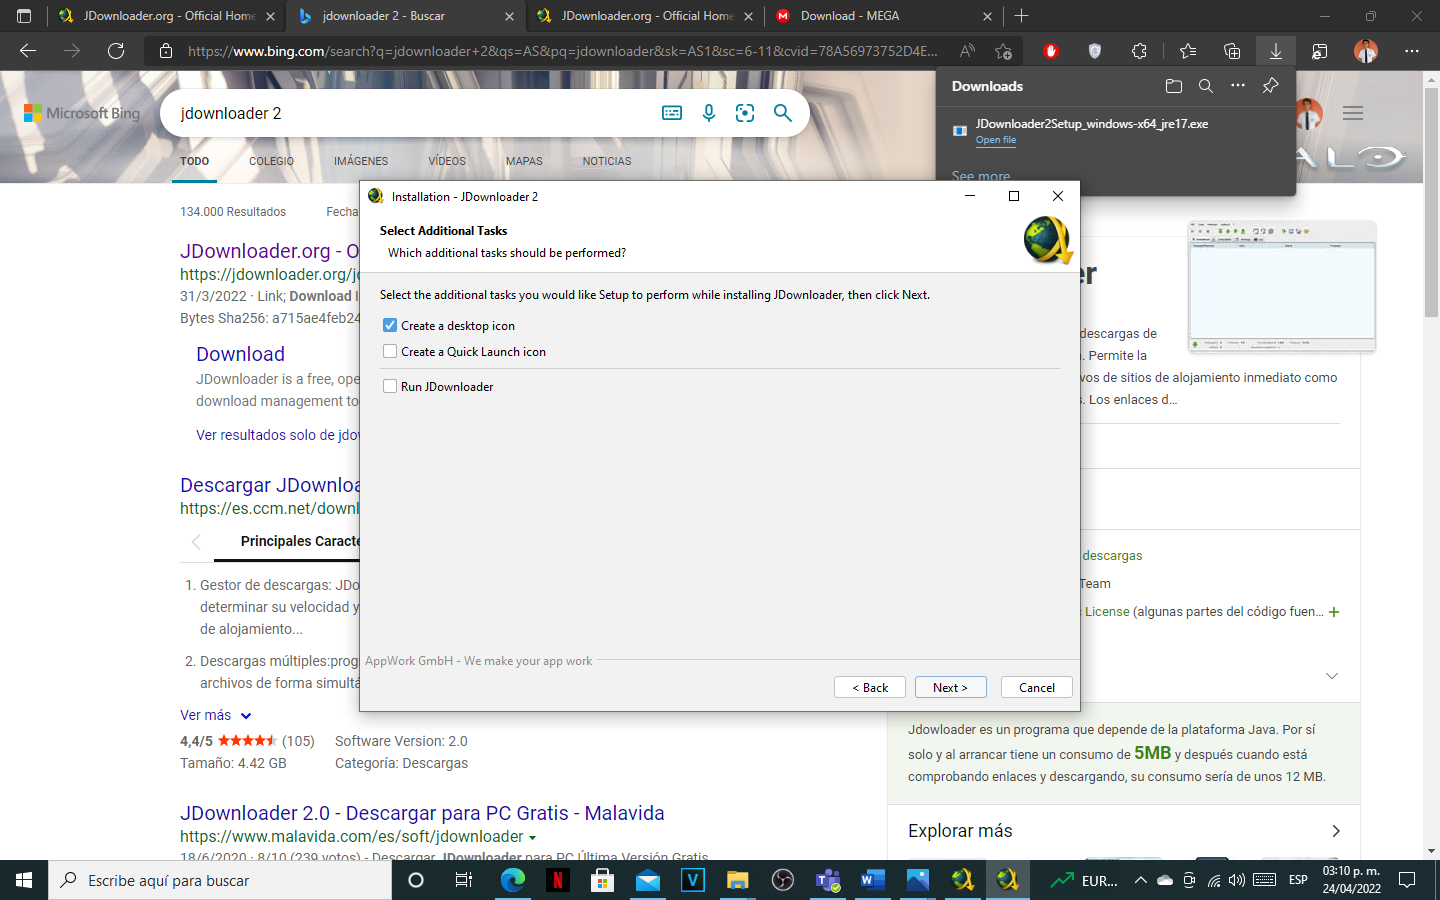Open downloads folder icon
The image size is (1440, 900).
pos(1174,86)
